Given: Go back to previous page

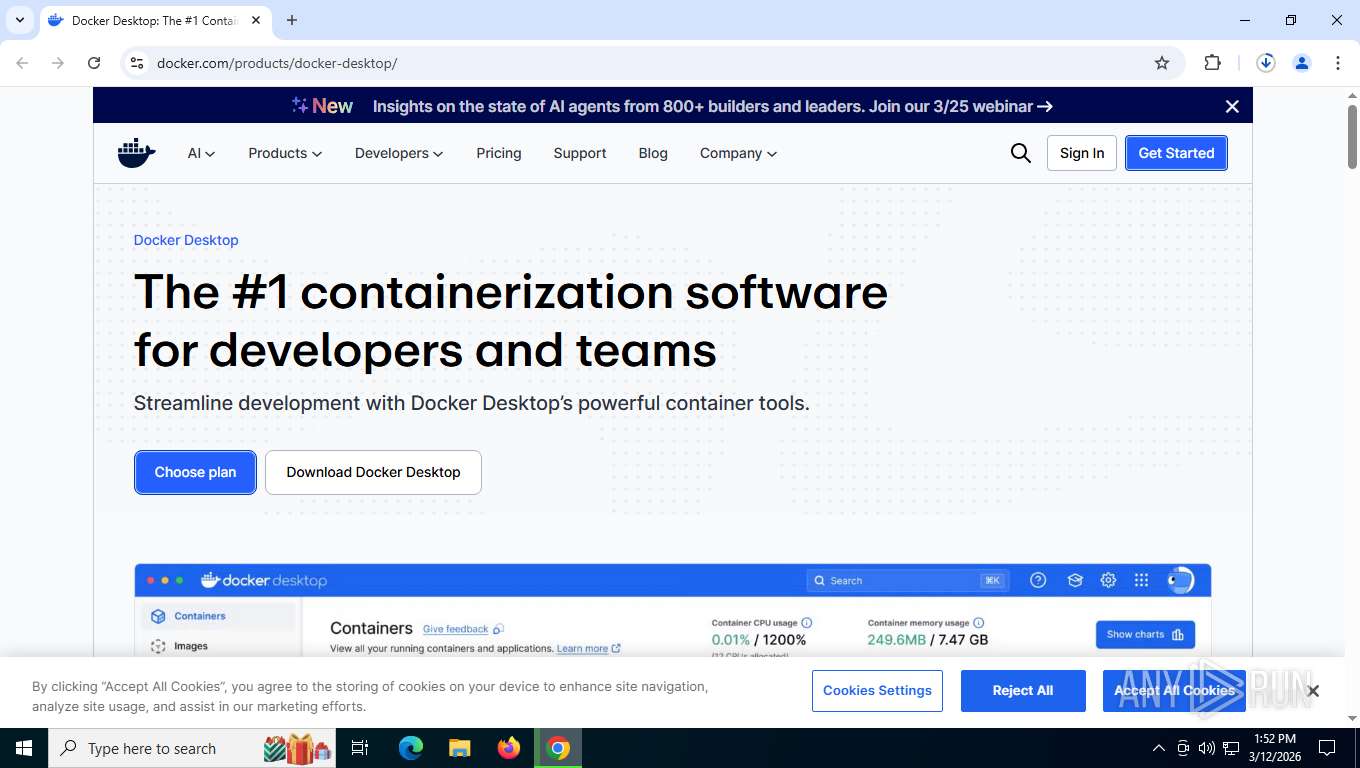Looking at the screenshot, I should click(x=22, y=63).
